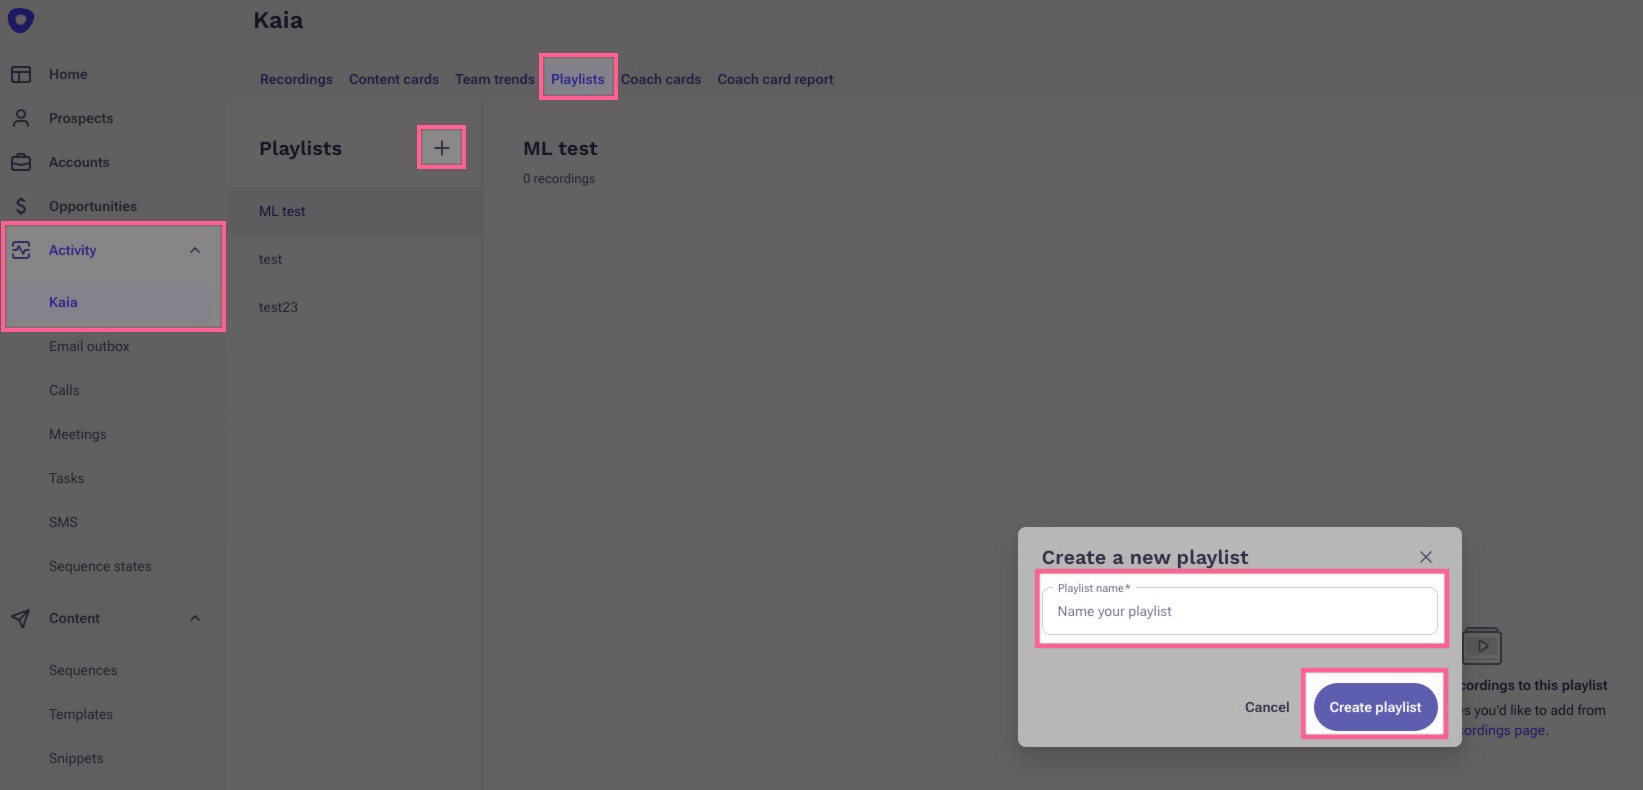Click the Activity section label

[x=73, y=250]
